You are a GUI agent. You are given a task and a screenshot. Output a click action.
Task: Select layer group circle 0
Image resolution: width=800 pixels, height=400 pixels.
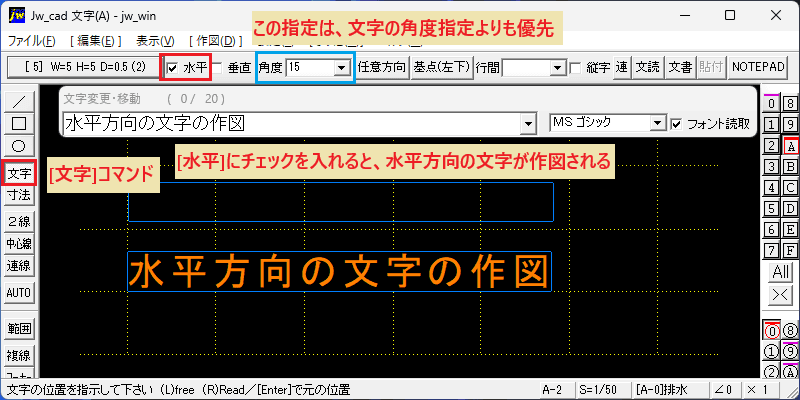[771, 332]
